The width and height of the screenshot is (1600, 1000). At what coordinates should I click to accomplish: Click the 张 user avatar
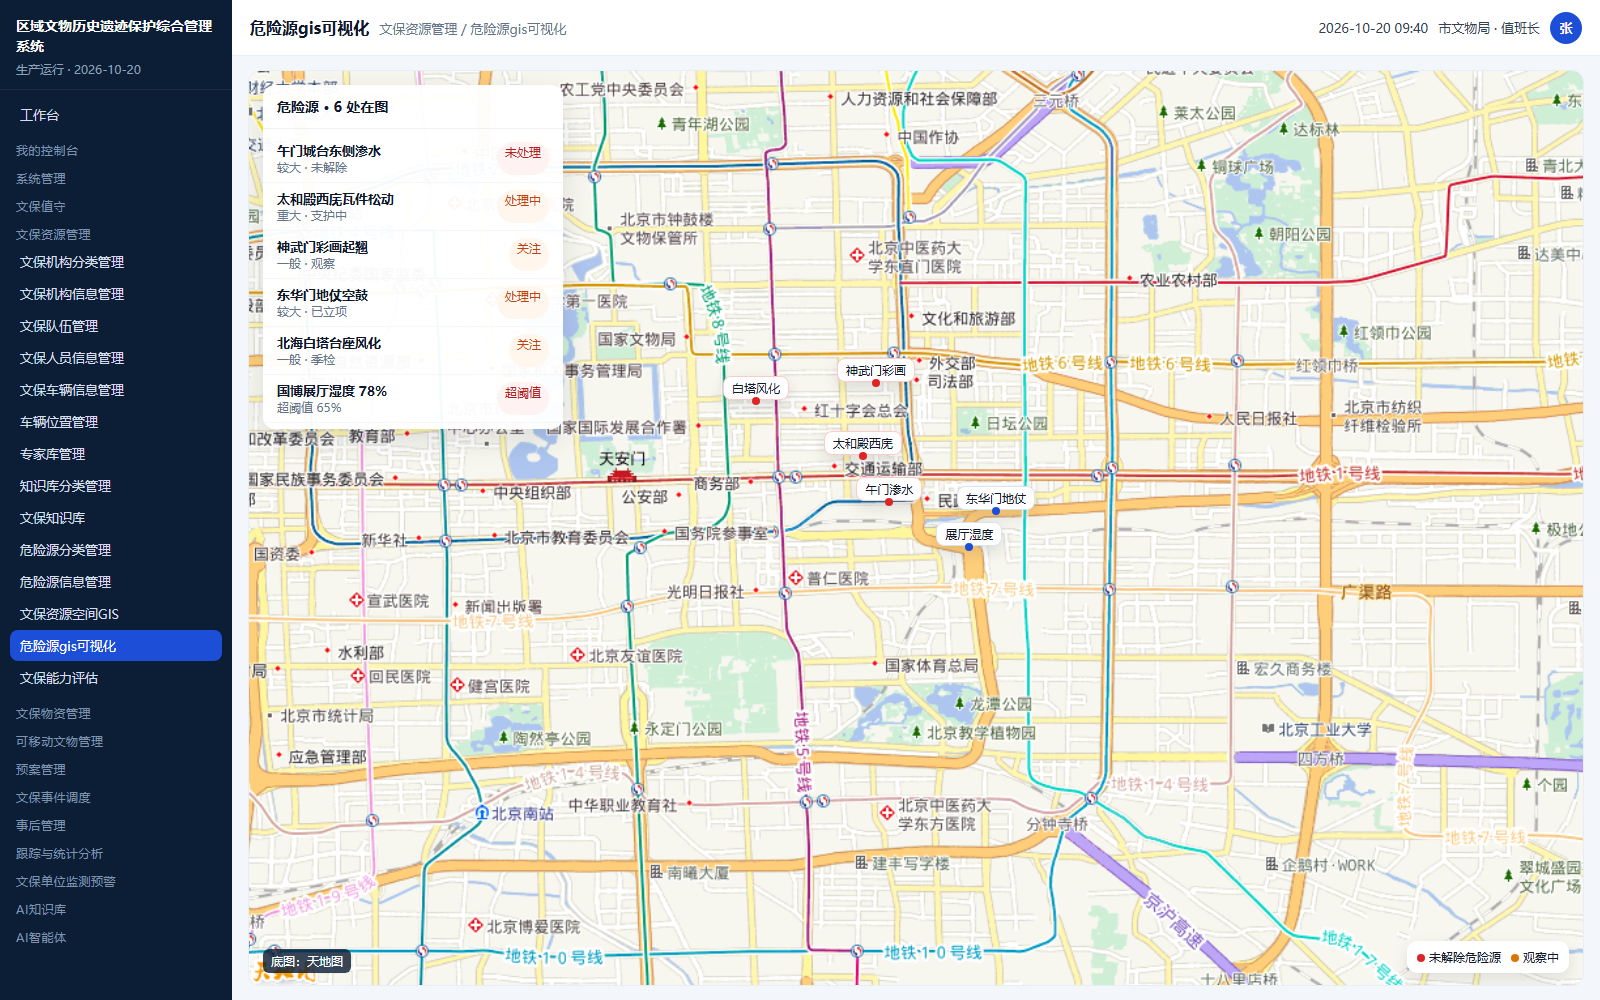click(1566, 28)
